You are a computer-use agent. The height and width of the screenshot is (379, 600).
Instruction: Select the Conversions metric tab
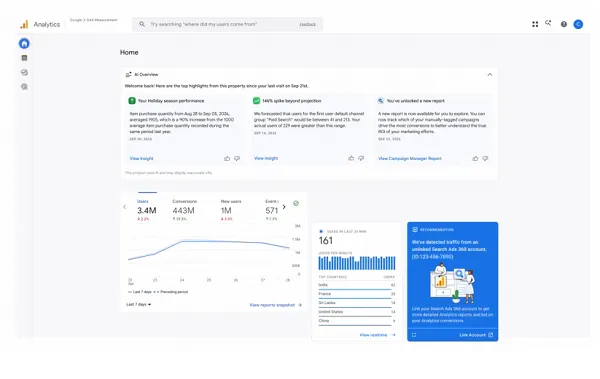coord(184,210)
